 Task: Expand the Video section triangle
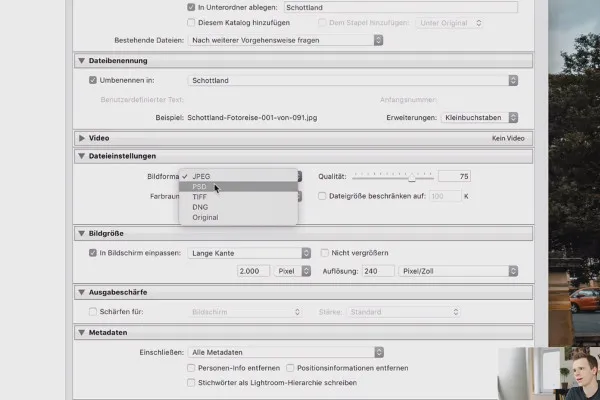[x=82, y=138]
